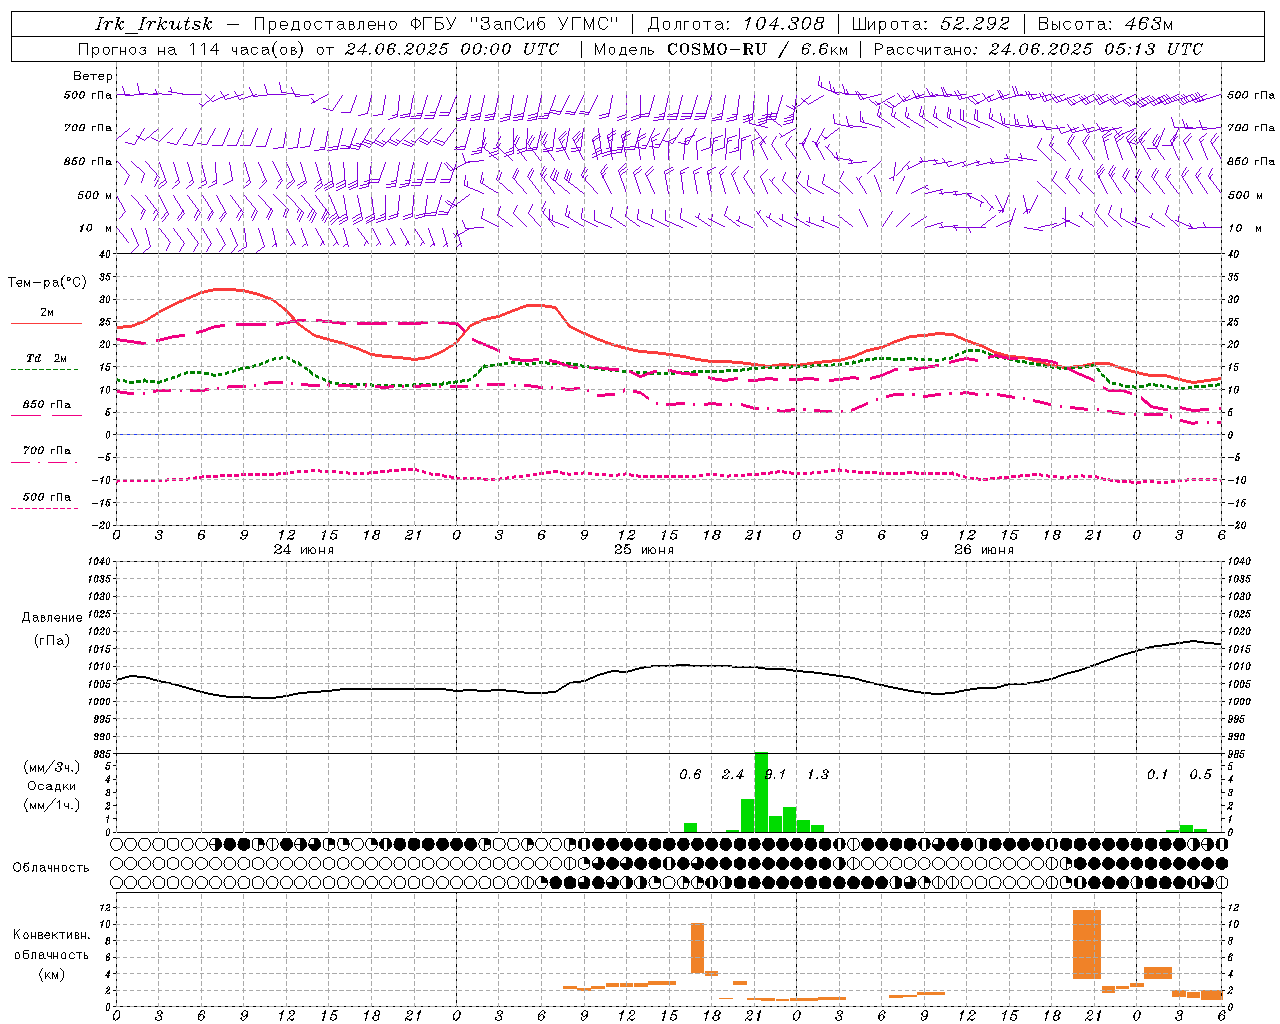Screen dimensions: 1280x1024
Task: Click the '(км)' unit under convective label
Action: (51, 973)
